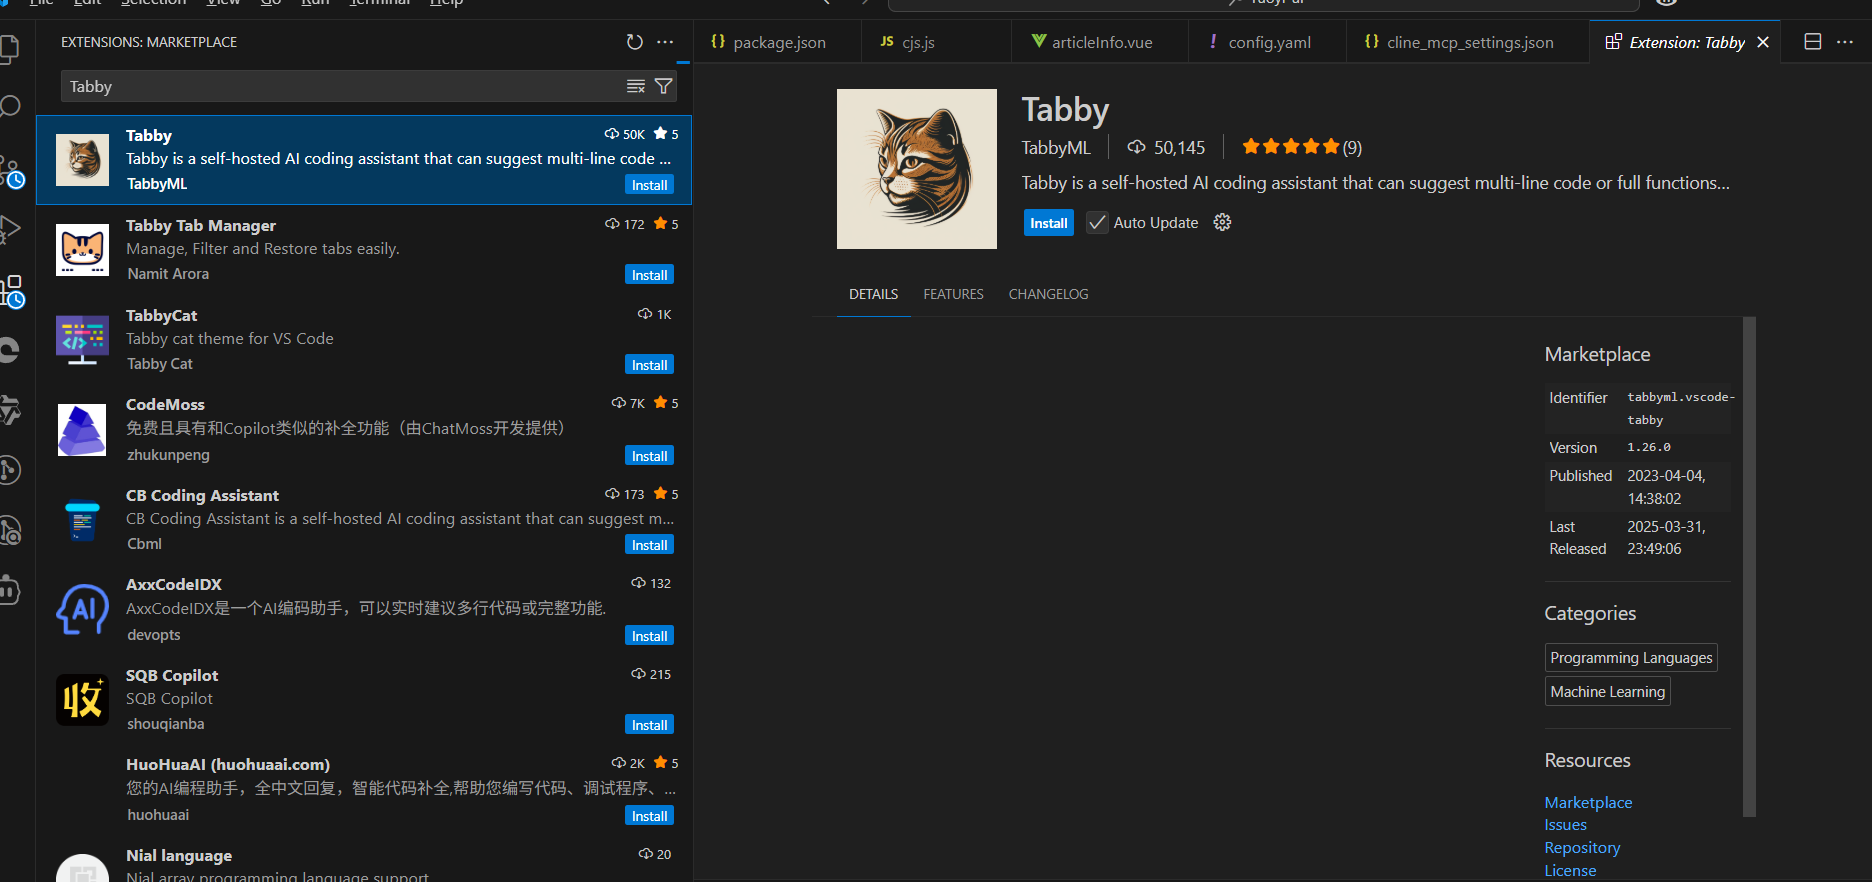Open the Repository resource link
1872x882 pixels.
click(x=1582, y=848)
